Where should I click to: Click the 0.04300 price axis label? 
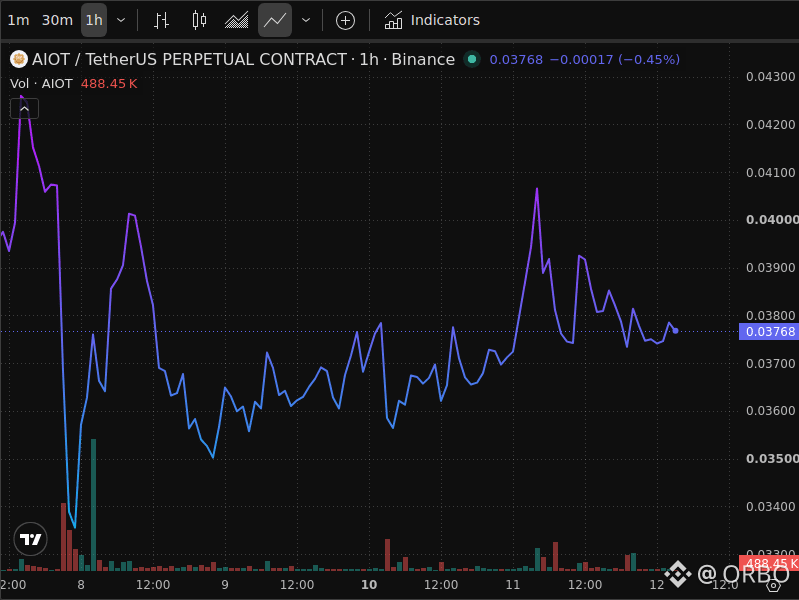770,77
